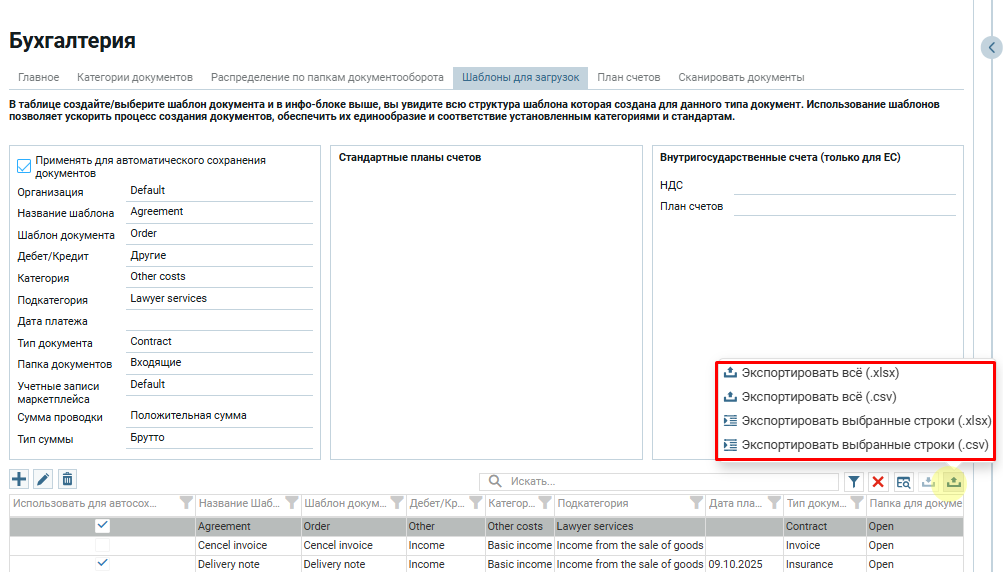Image resolution: width=1003 pixels, height=572 pixels.
Task: Choose 'Экспортировать выбранные строки (.csv)' option
Action: tap(864, 445)
